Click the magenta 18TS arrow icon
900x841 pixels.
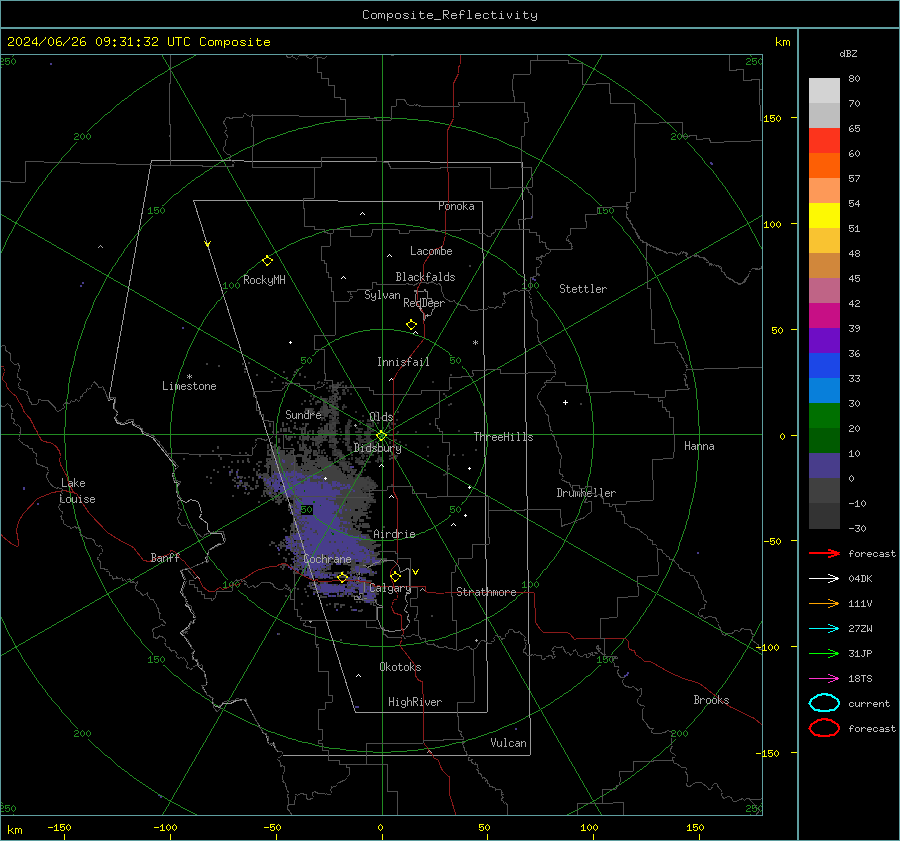coord(824,679)
